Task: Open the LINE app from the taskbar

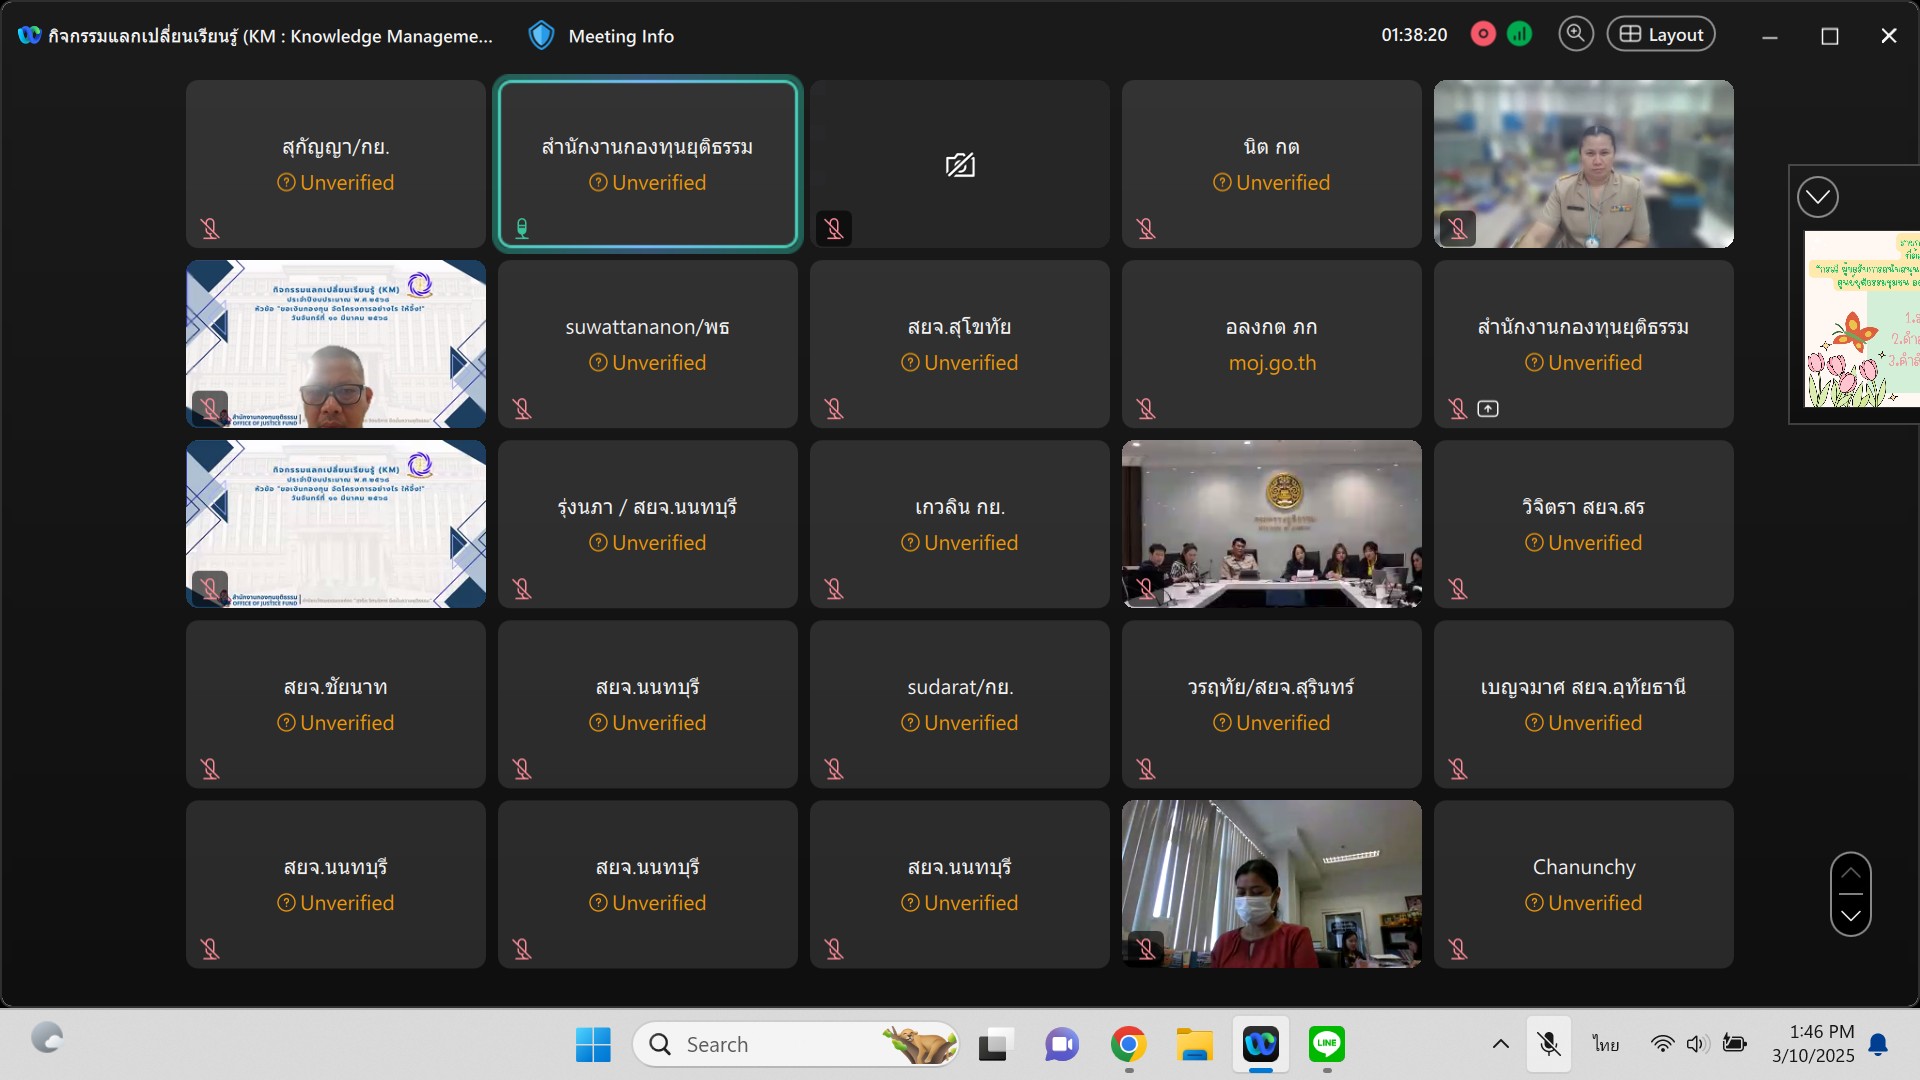Action: (x=1327, y=1044)
